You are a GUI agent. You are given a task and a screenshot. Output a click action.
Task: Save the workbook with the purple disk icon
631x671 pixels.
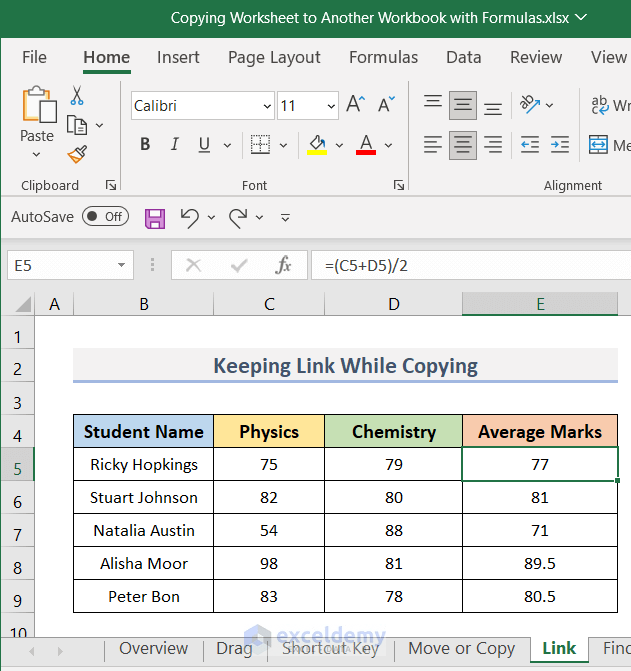coord(155,218)
